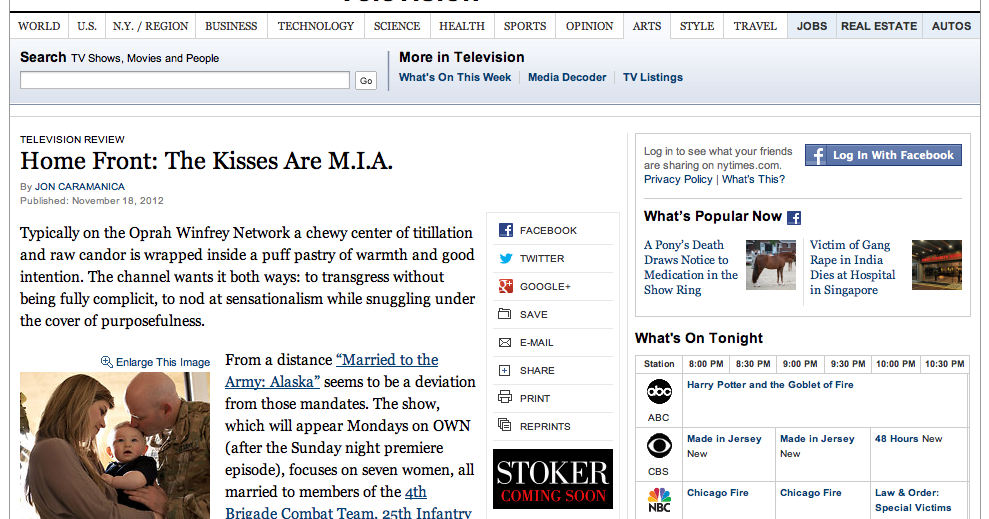Click the E-mail envelope icon
Screen dimensions: 989x519
505,342
